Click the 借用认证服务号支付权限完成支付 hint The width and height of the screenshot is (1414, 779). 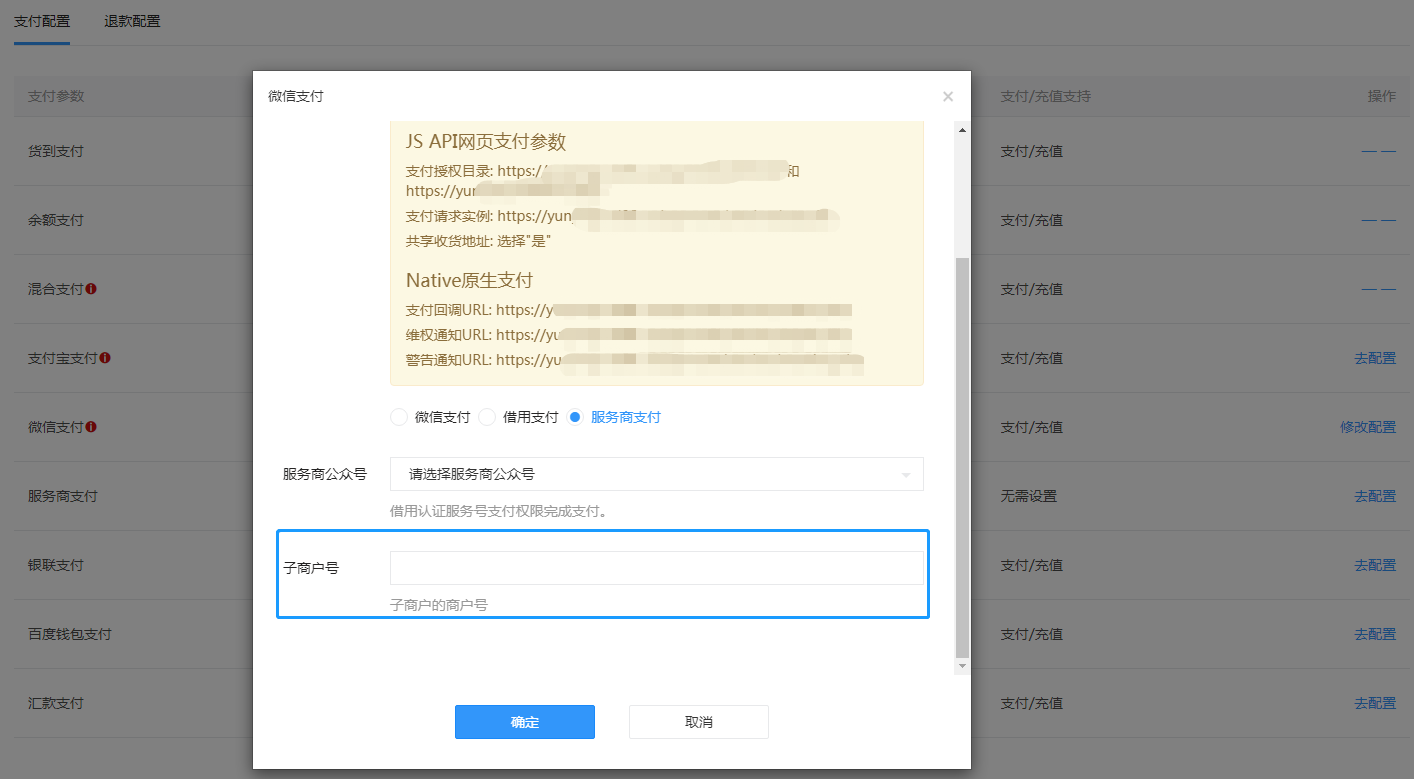[x=499, y=511]
